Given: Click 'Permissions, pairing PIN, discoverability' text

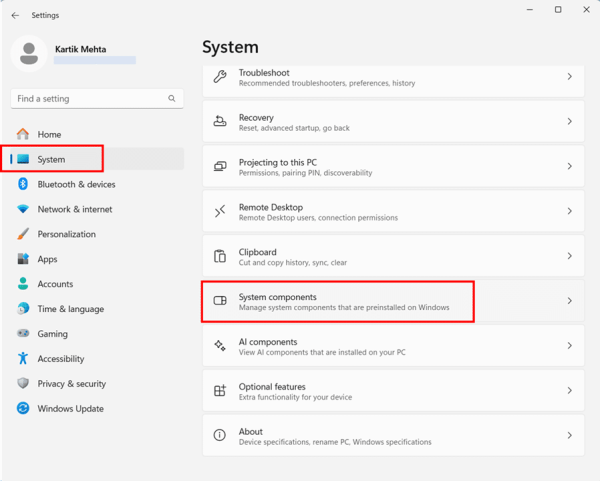Looking at the screenshot, I should [305, 173].
